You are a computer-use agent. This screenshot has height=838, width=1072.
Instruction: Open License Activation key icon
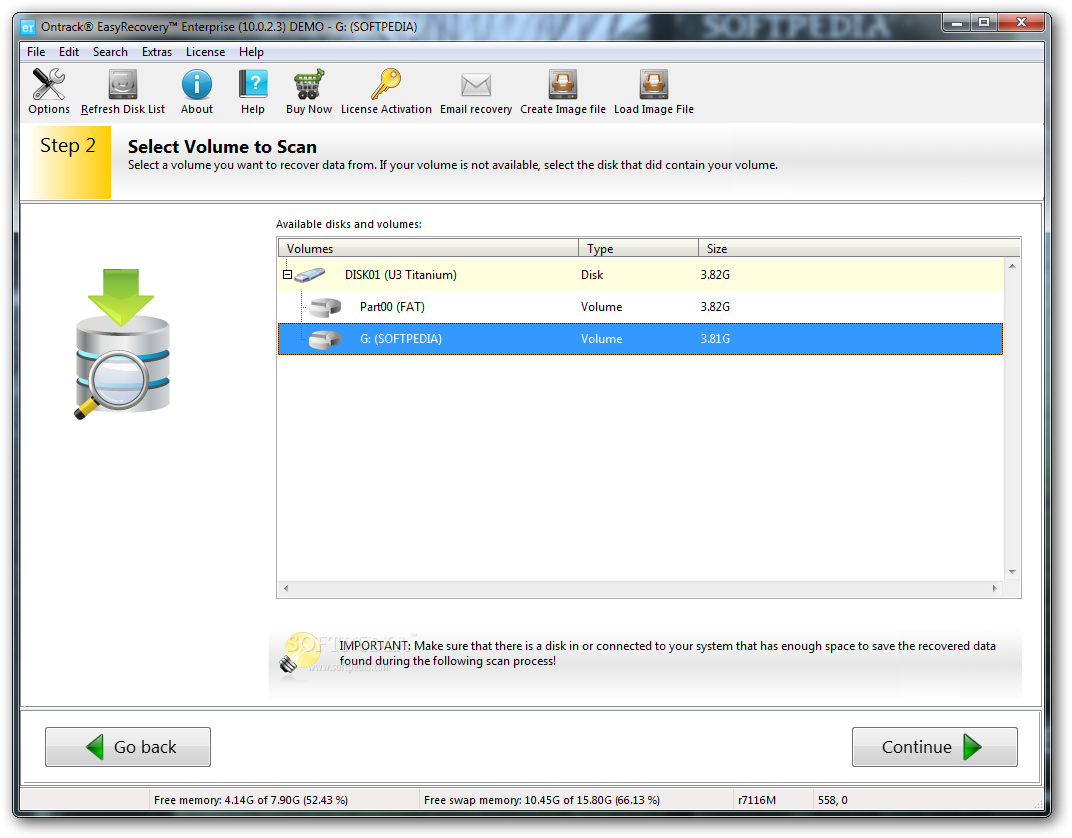pyautogui.click(x=386, y=85)
